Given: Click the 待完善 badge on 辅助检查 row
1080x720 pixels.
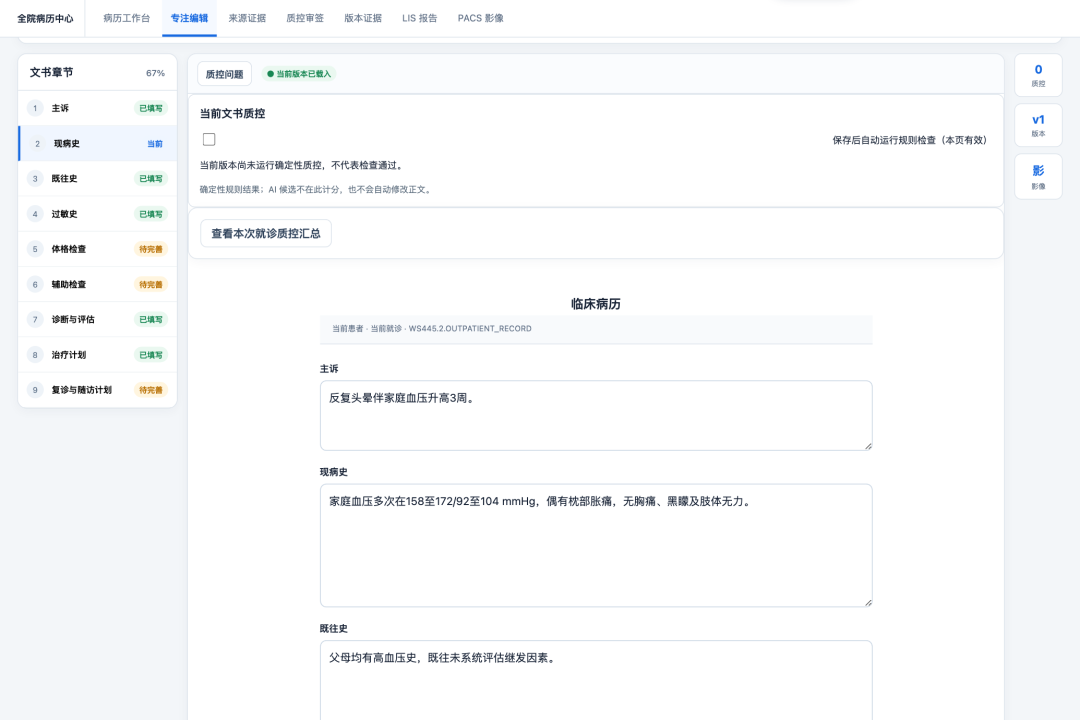Looking at the screenshot, I should pyautogui.click(x=151, y=285).
